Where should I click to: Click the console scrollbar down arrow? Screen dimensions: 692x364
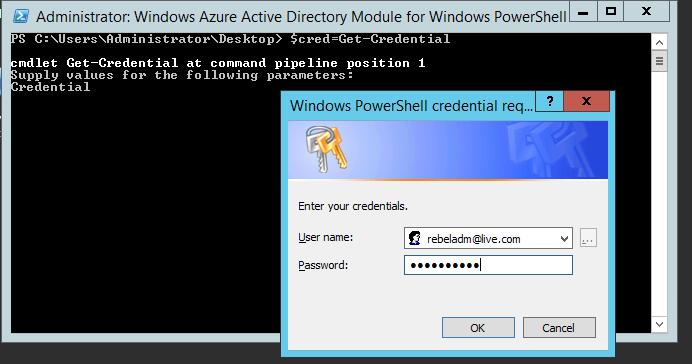pyautogui.click(x=659, y=325)
